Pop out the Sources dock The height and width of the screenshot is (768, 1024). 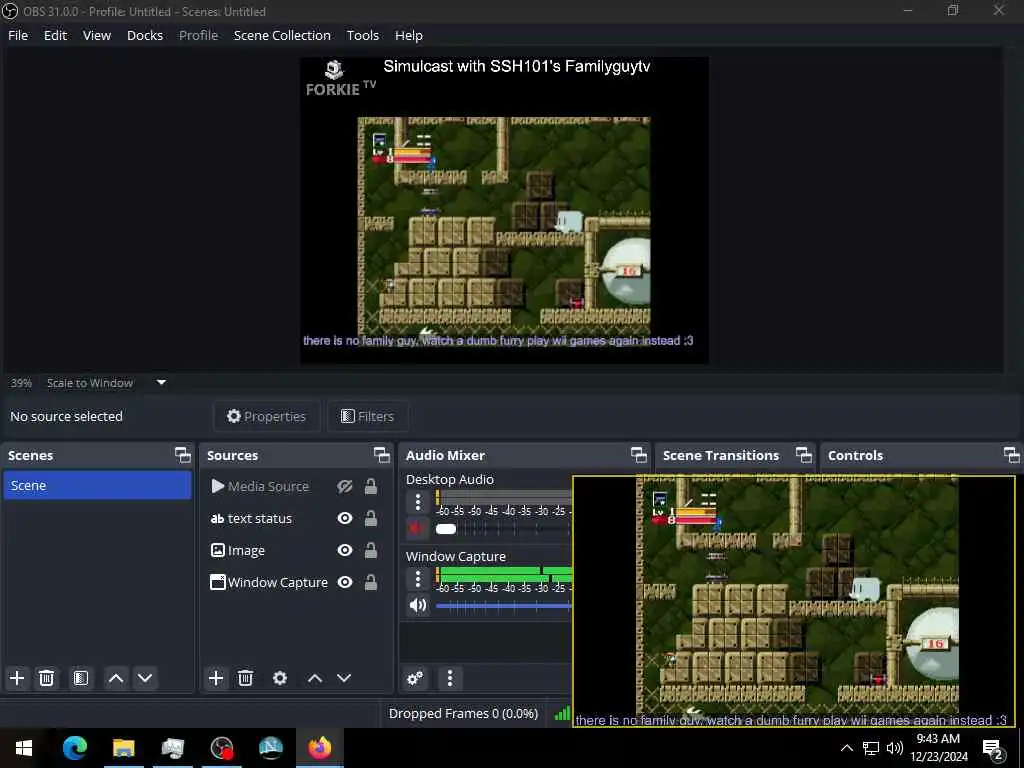tap(382, 455)
